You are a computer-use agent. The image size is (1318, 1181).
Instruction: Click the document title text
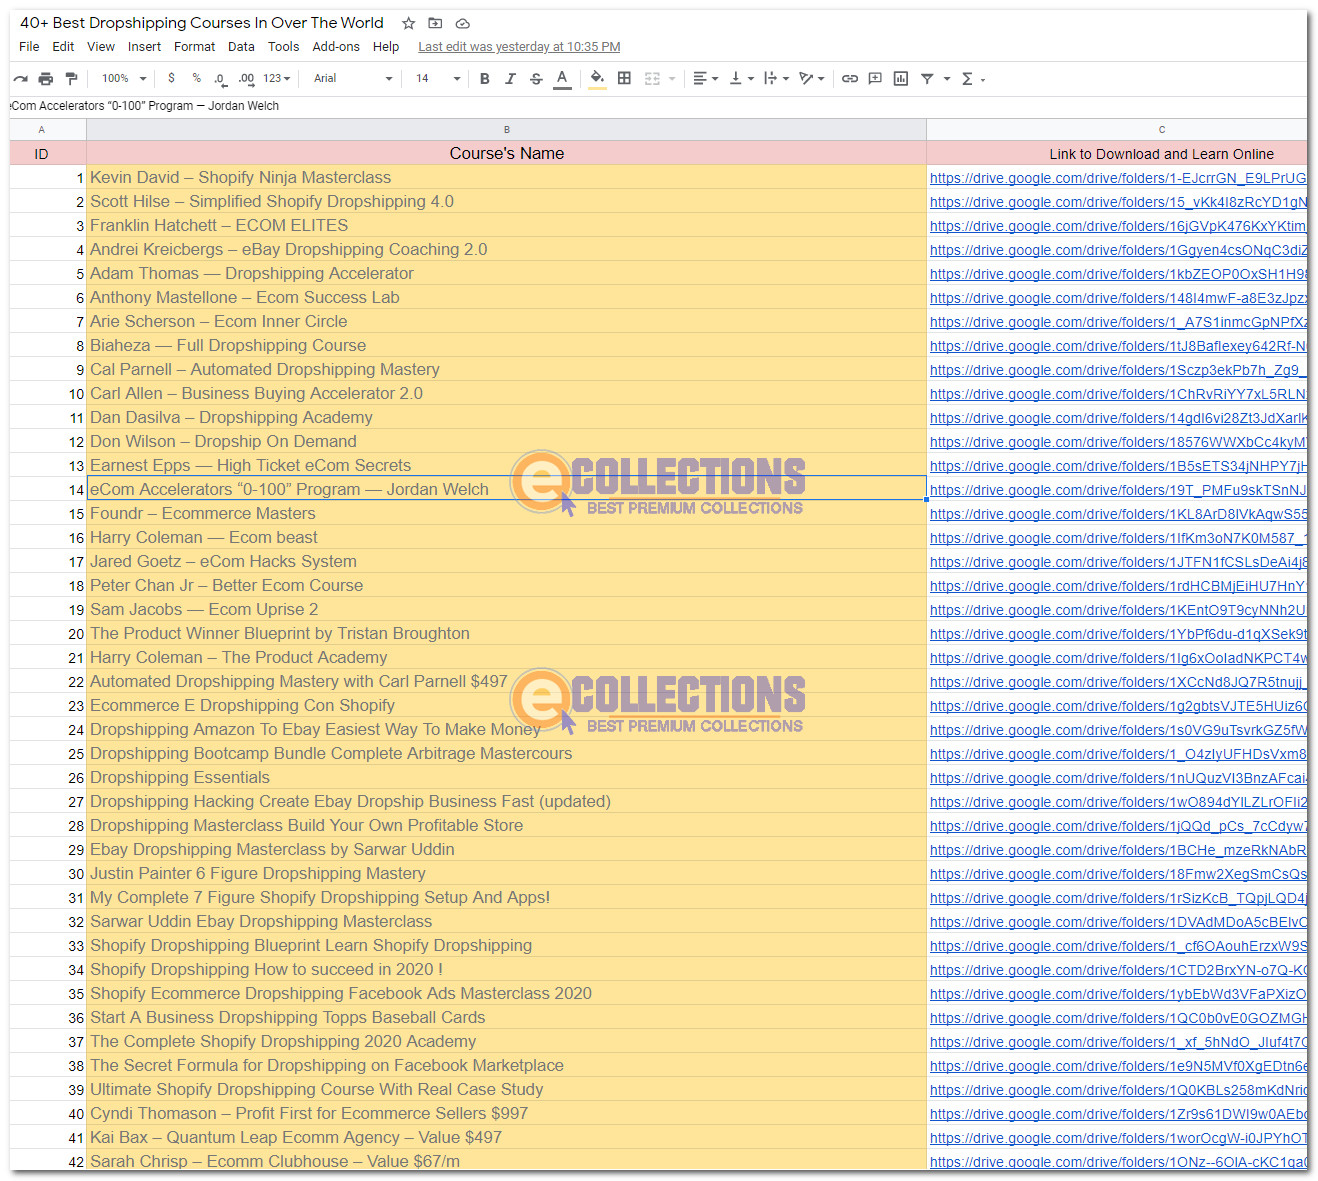pyautogui.click(x=202, y=22)
